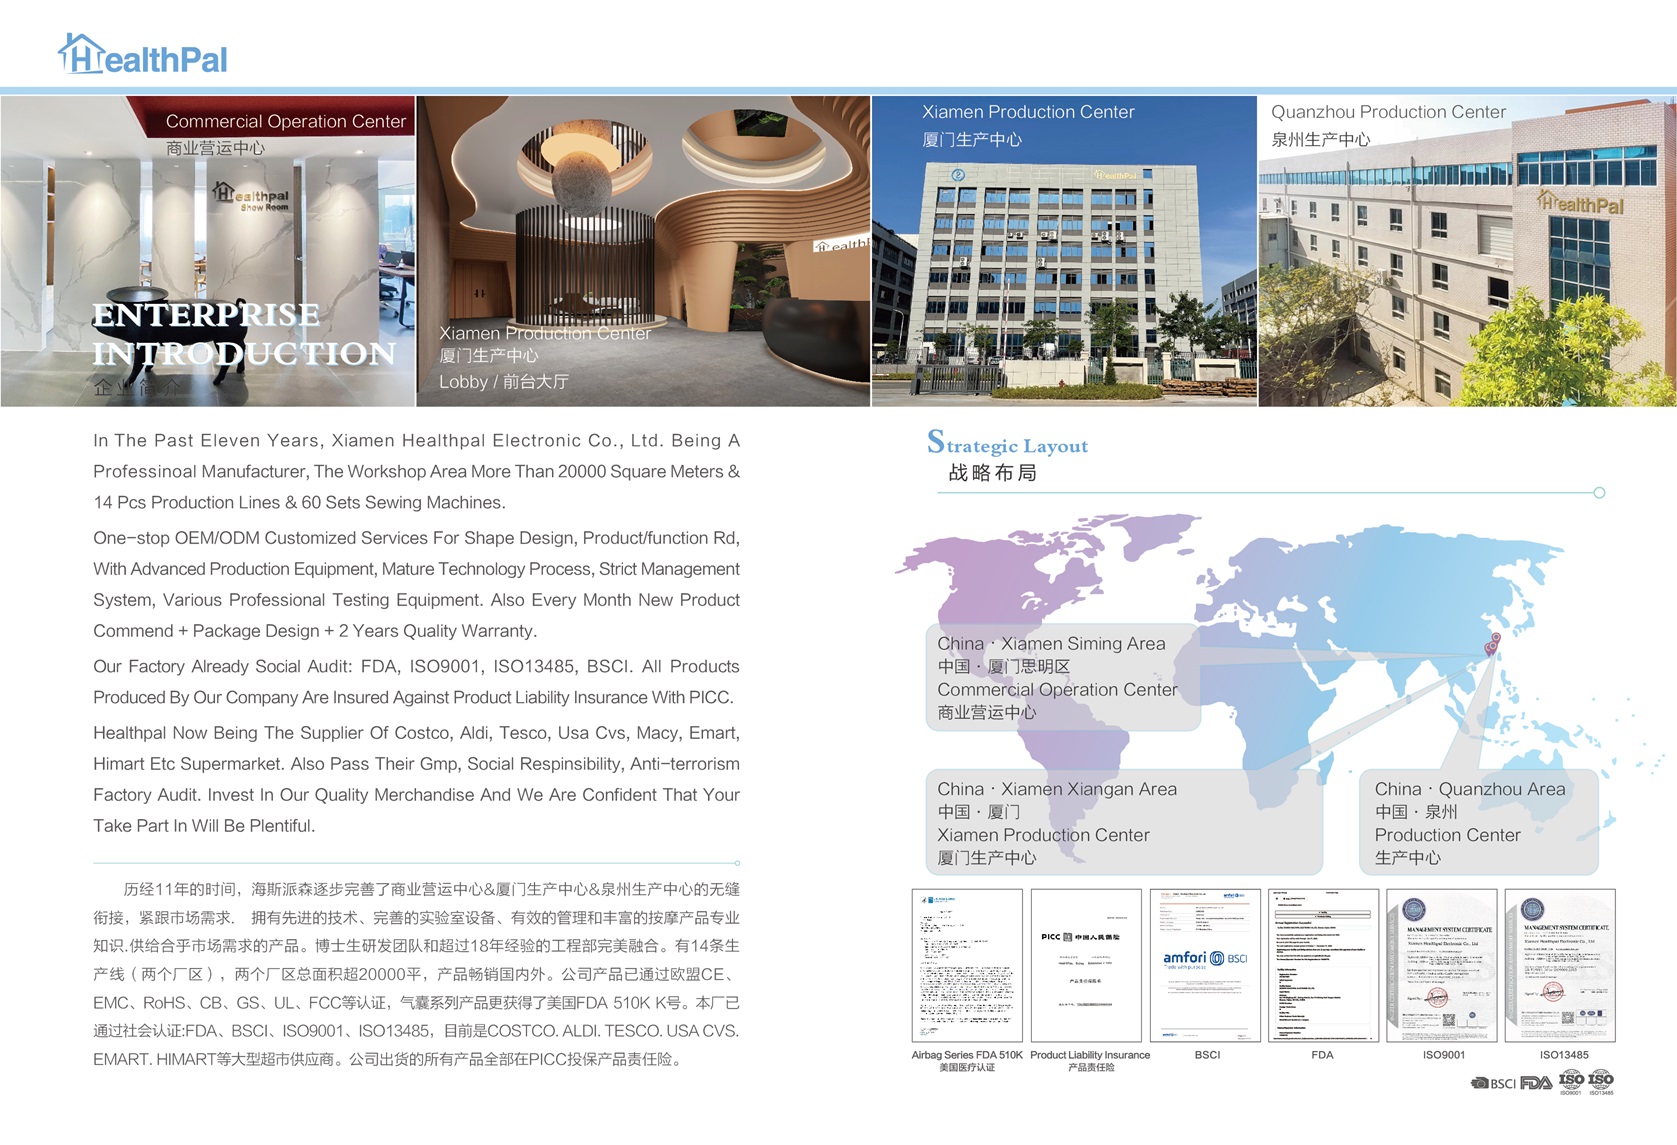Click the FDA badge logo
Viewport: 1677px width, 1145px height.
click(1536, 1083)
